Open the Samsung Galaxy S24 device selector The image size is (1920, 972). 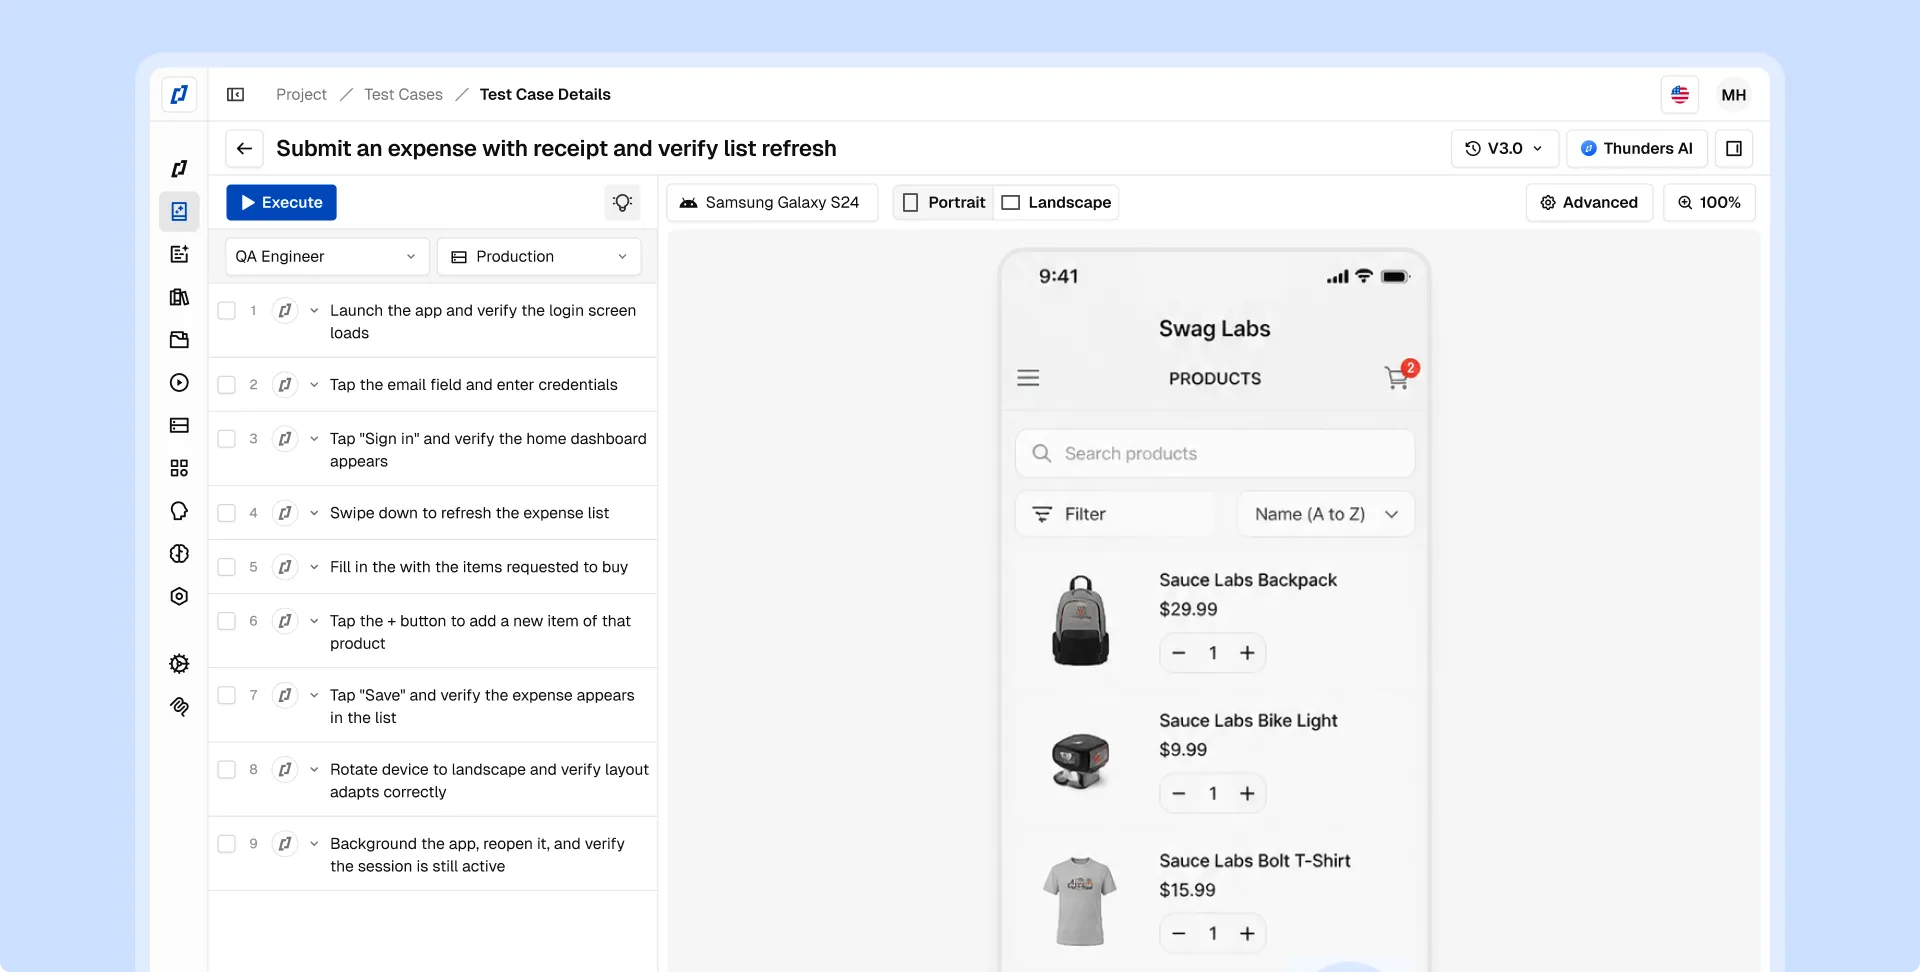tap(771, 202)
